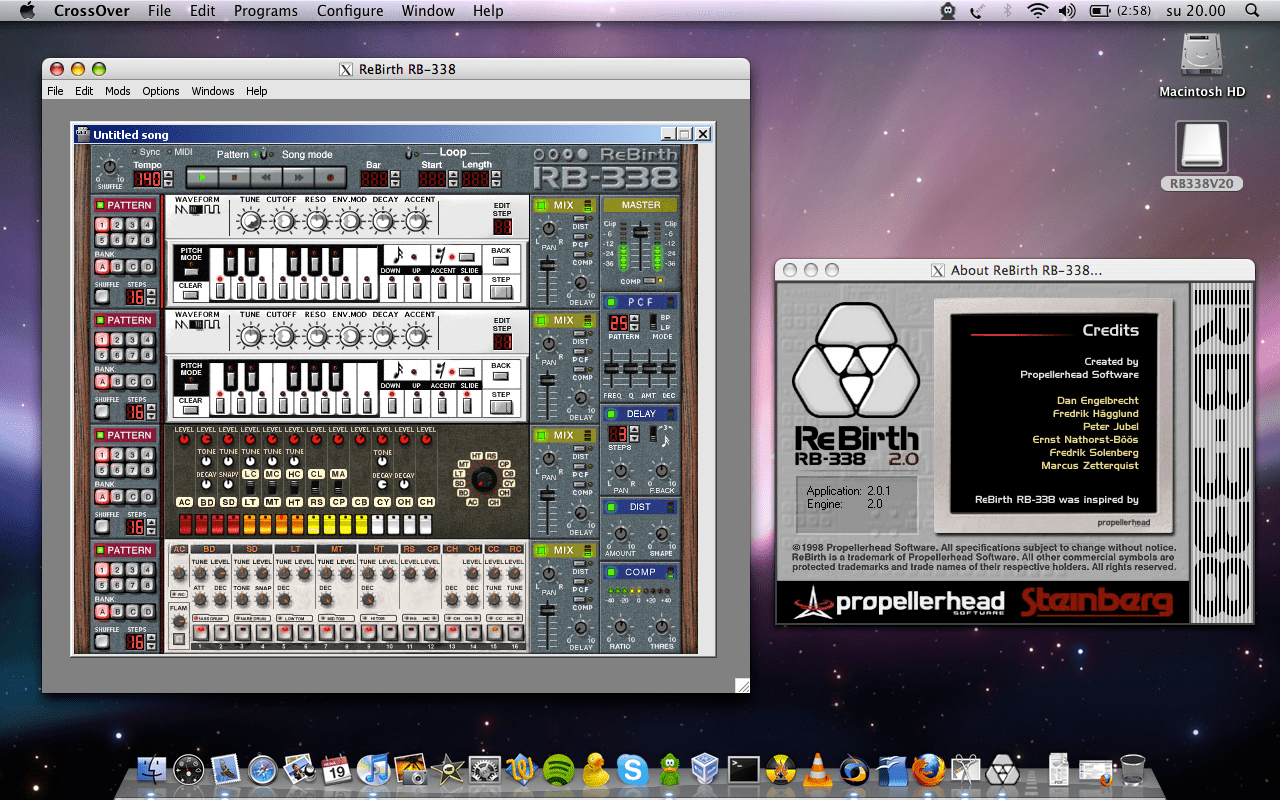
Task: Click the Master volume fader
Action: 641,233
